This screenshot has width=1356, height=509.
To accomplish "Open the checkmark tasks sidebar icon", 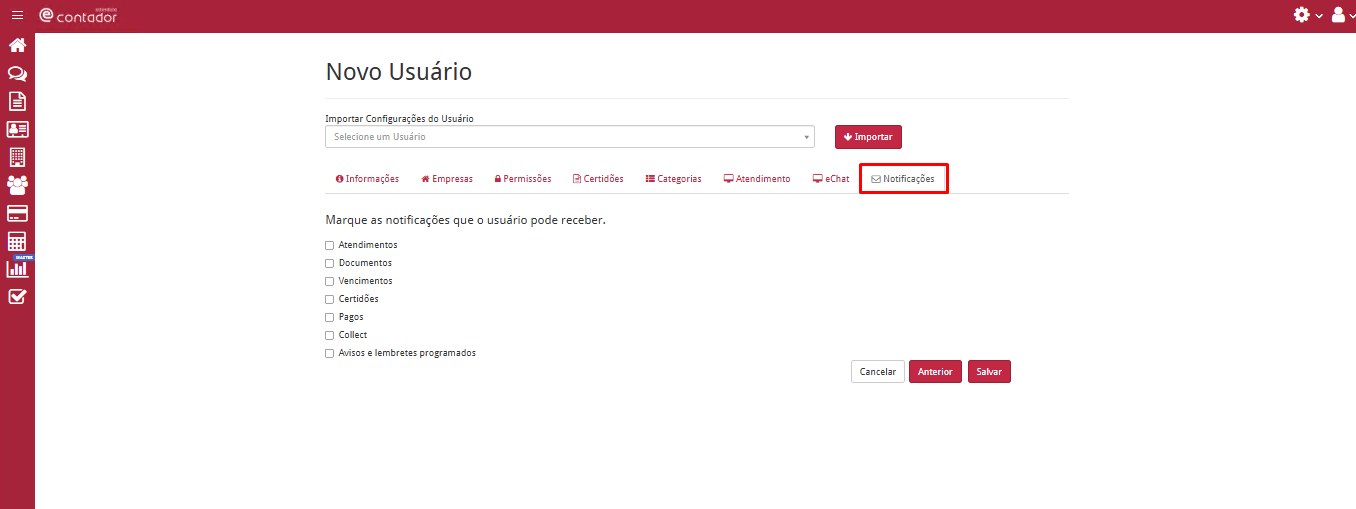I will pyautogui.click(x=17, y=296).
